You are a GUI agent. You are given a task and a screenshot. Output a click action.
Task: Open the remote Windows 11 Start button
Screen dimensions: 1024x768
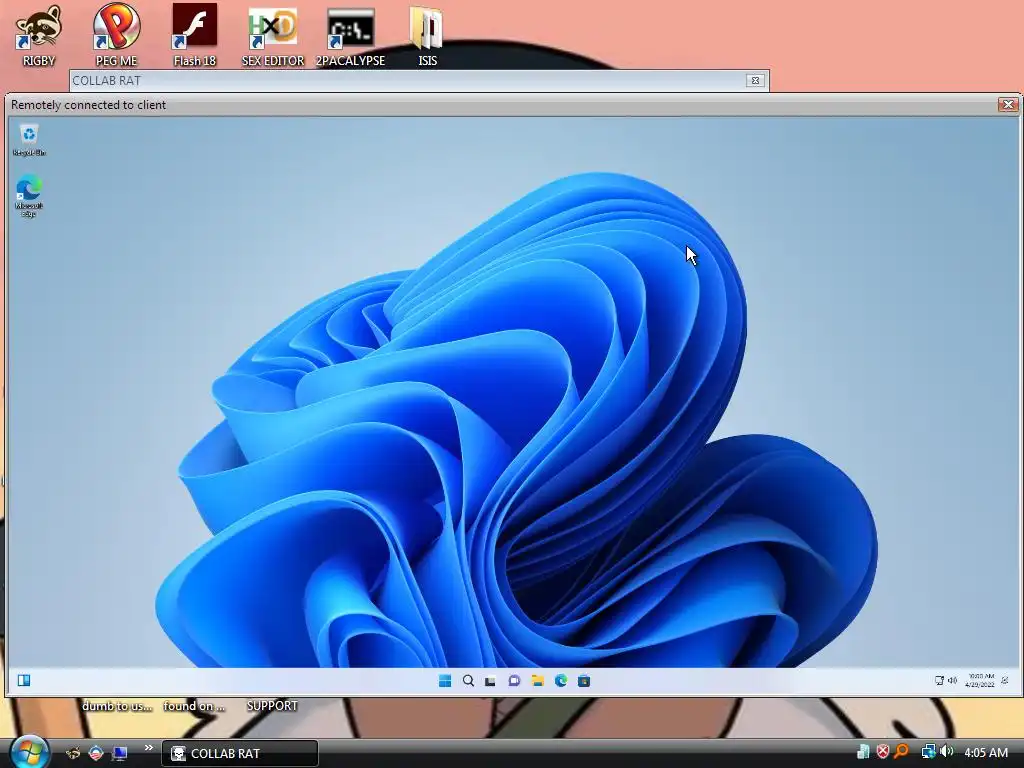coord(445,680)
